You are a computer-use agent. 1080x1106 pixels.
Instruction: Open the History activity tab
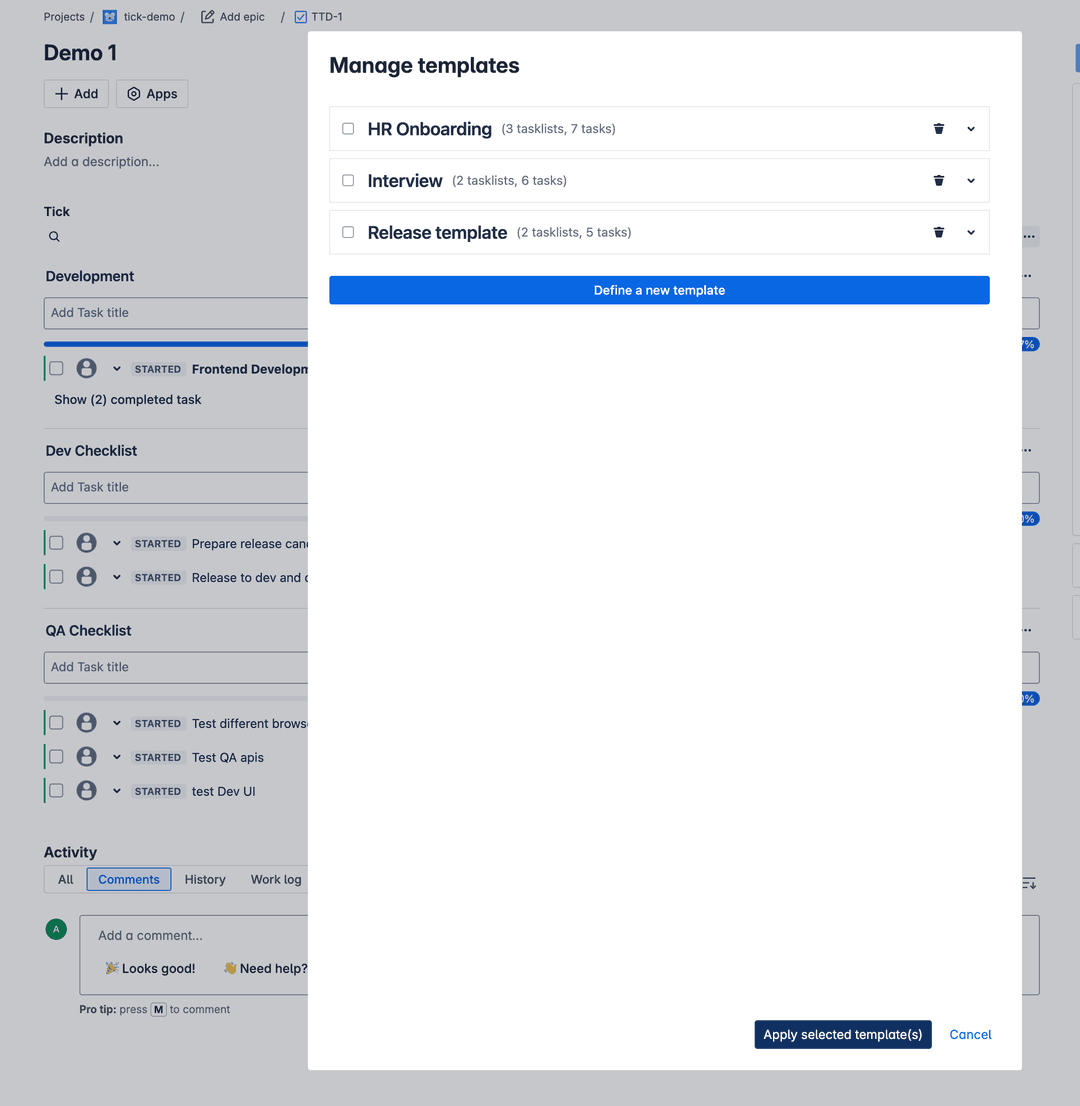[205, 880]
